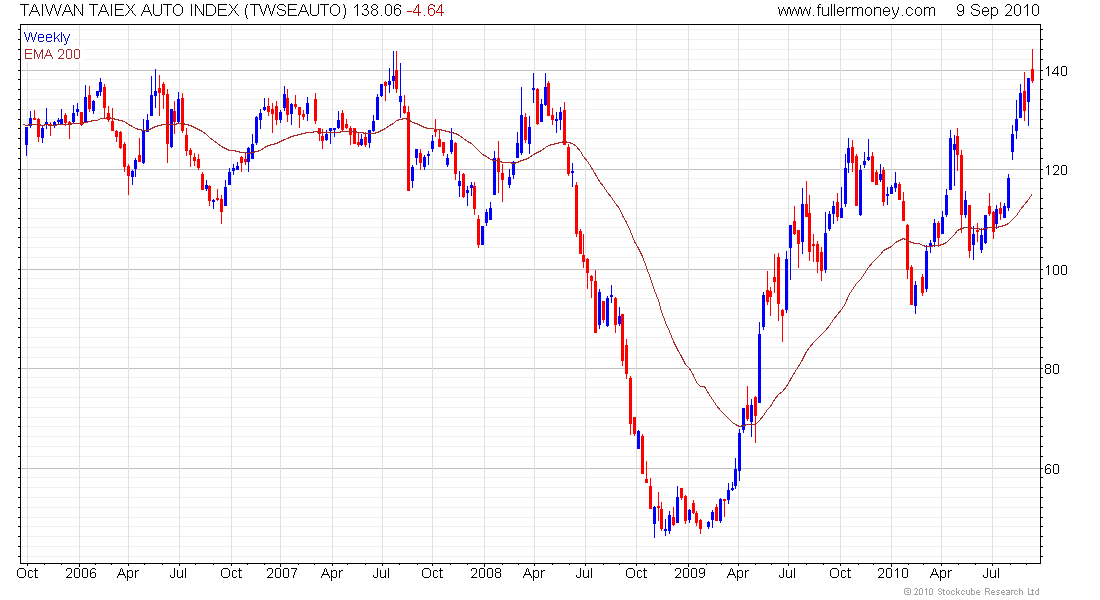Click the 'Jul' label after 2007
This screenshot has width=1100, height=600.
coord(381,573)
